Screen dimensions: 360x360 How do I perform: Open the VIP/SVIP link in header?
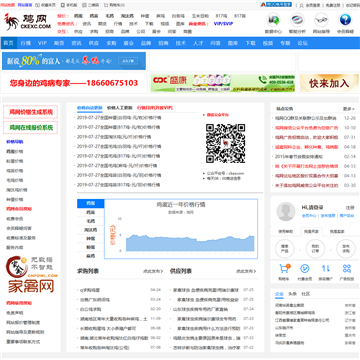click(x=223, y=24)
